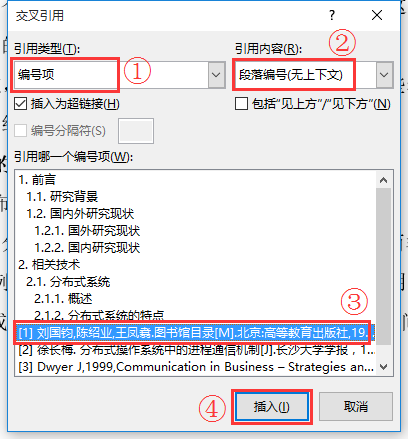The height and width of the screenshot is (439, 408).
Task: Enable 包括"见上方"/"见下方" checkbox
Action: click(241, 104)
